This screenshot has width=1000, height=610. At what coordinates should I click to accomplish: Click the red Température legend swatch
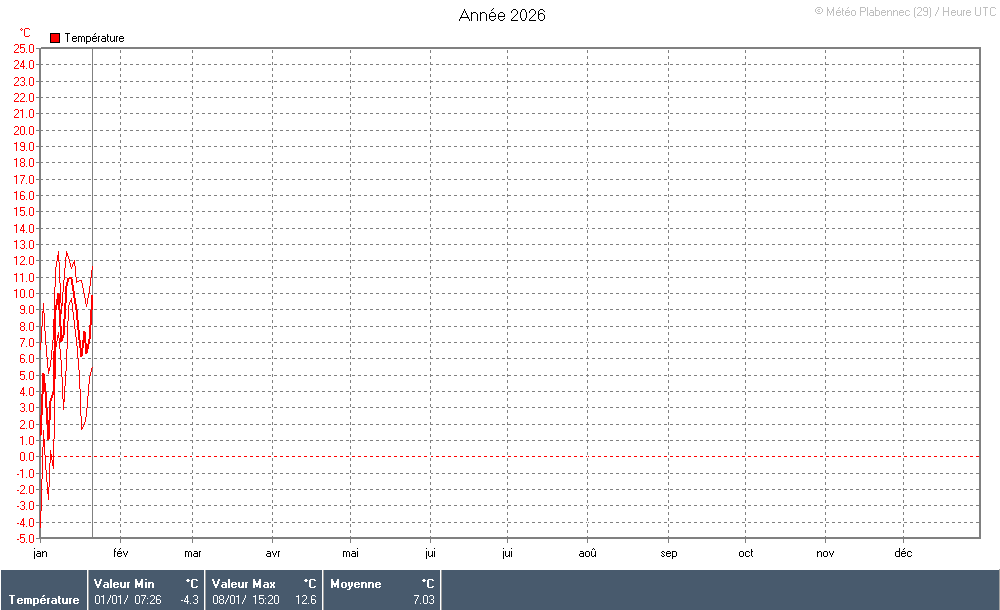coord(55,38)
